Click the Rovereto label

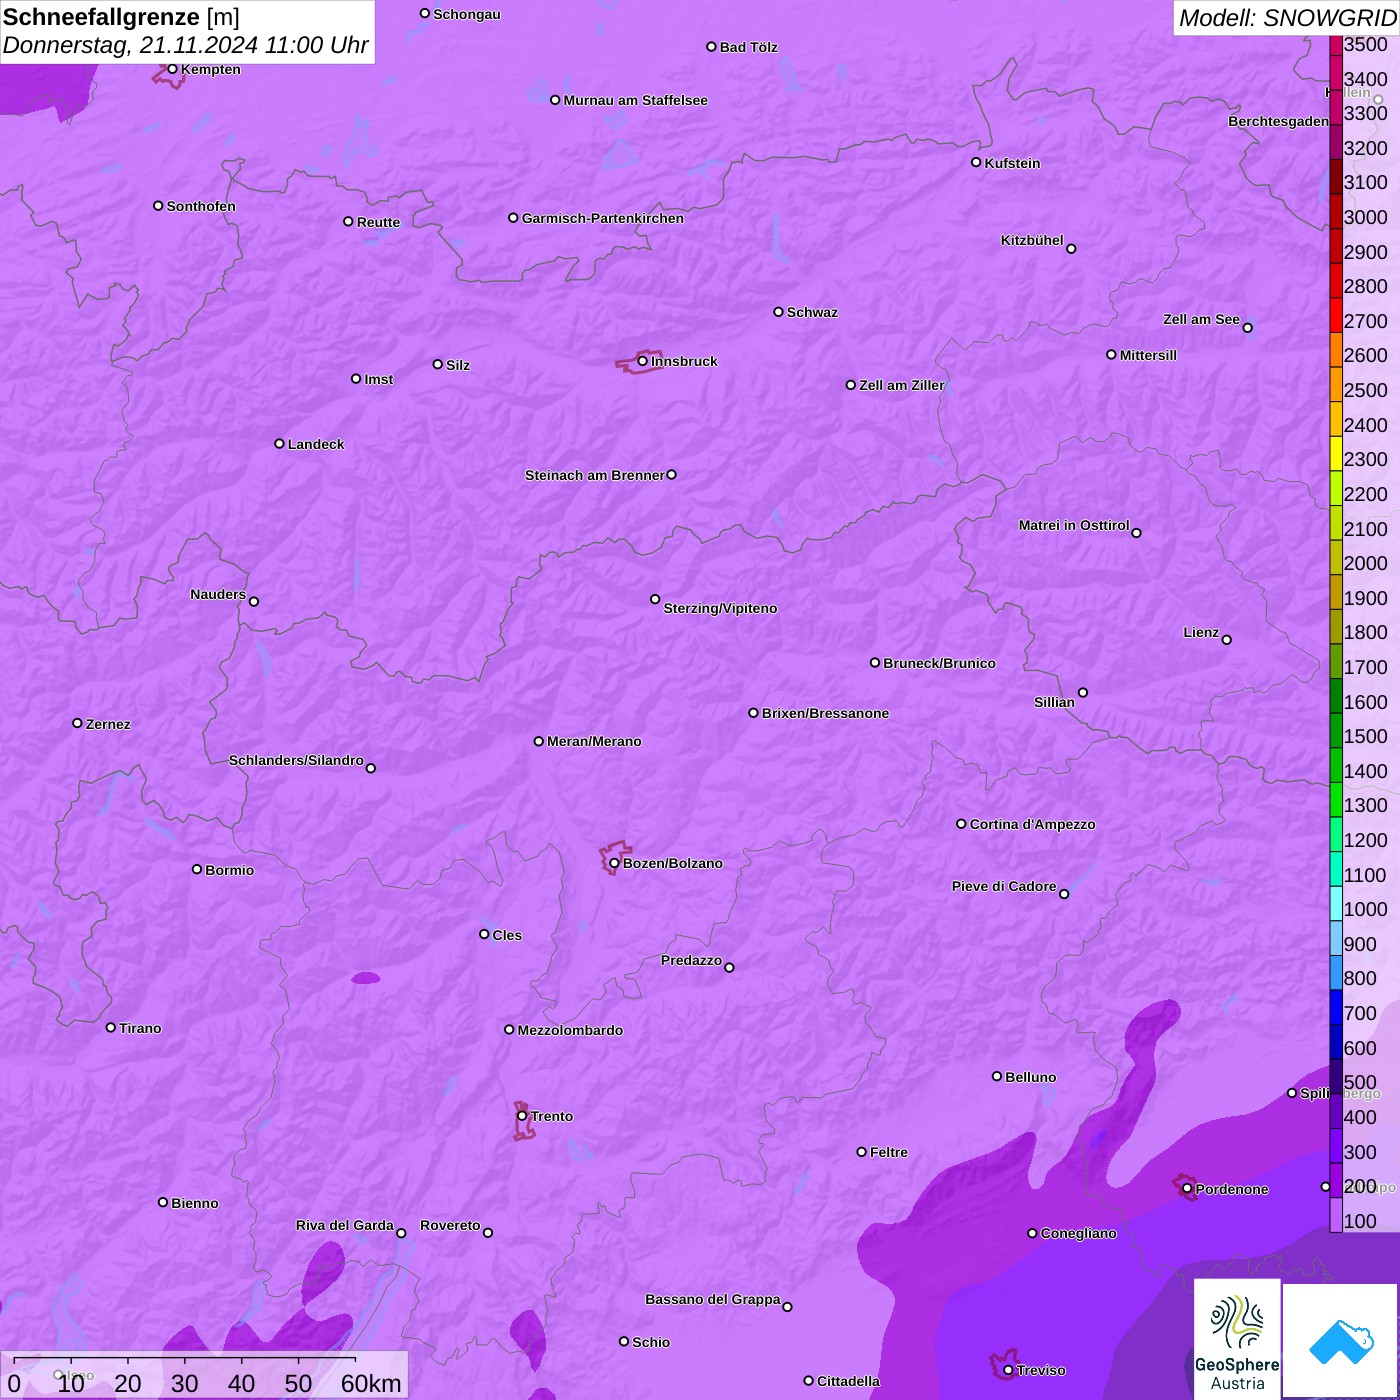coord(450,1225)
